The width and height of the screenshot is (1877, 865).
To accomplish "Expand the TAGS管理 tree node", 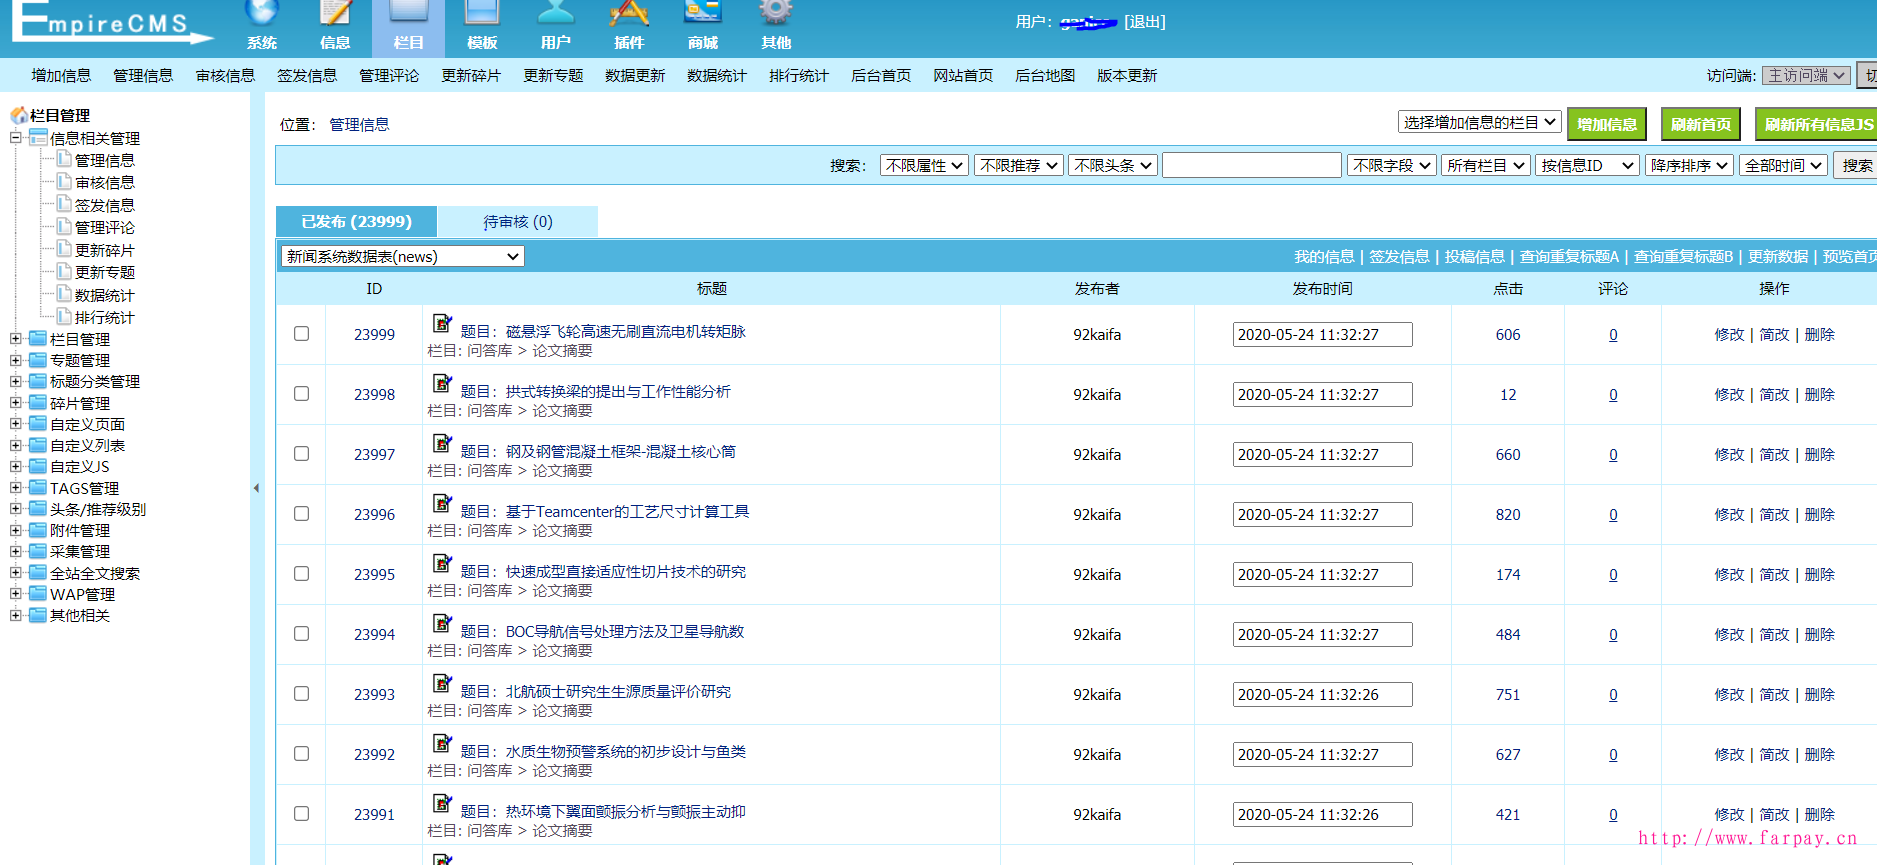I will (x=15, y=488).
